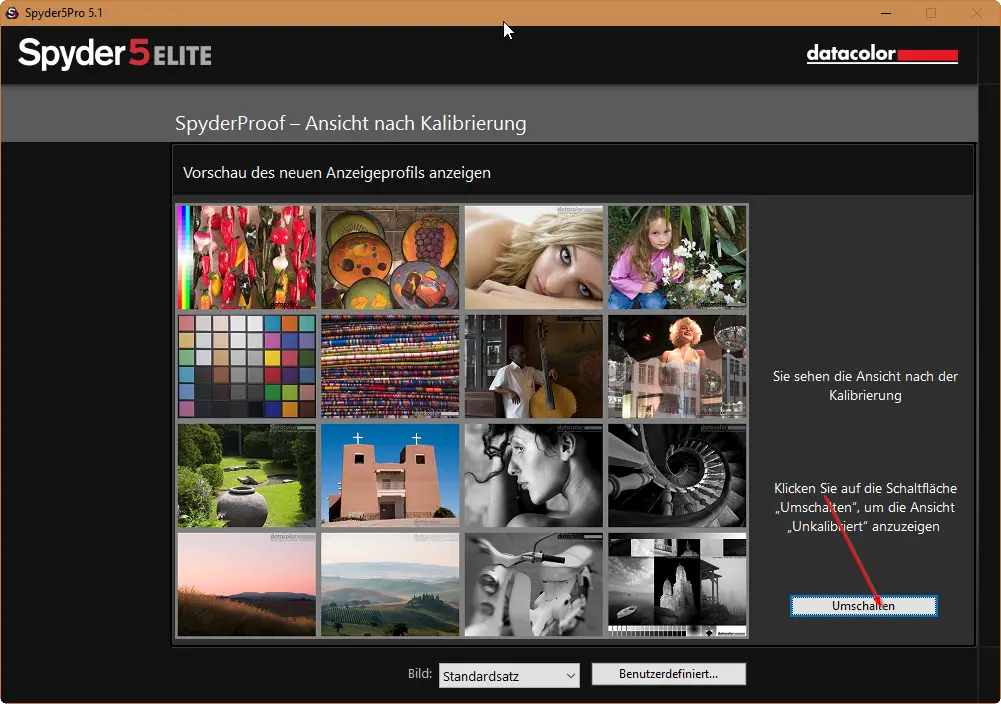The image size is (1001, 704).
Task: Select the colorful striped textiles thumbnail
Action: [x=390, y=366]
